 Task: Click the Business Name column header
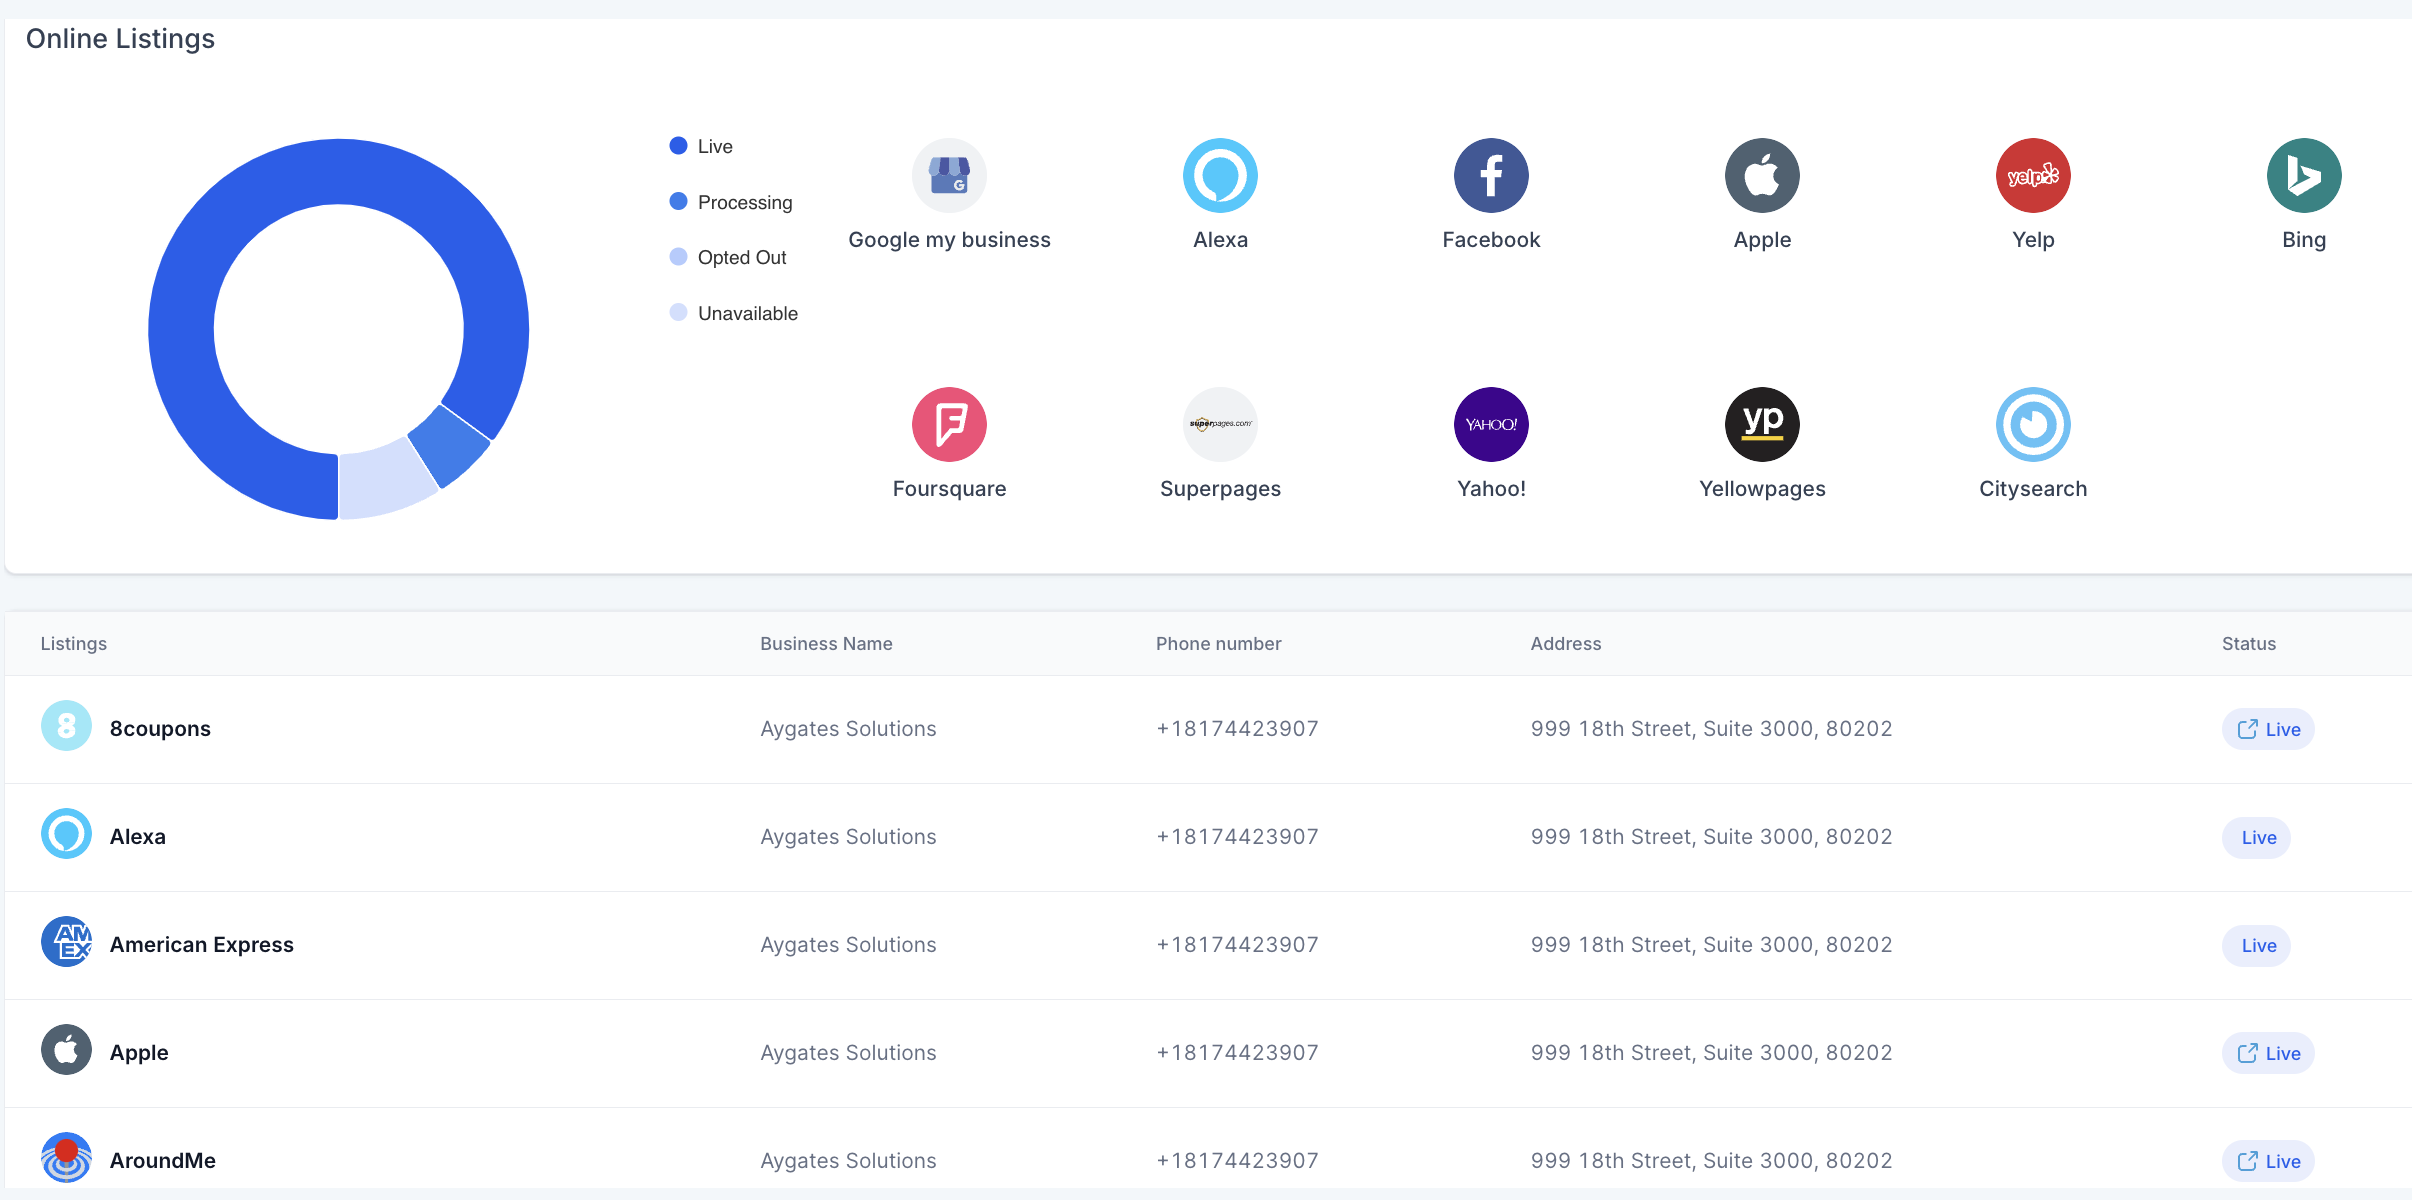(826, 644)
